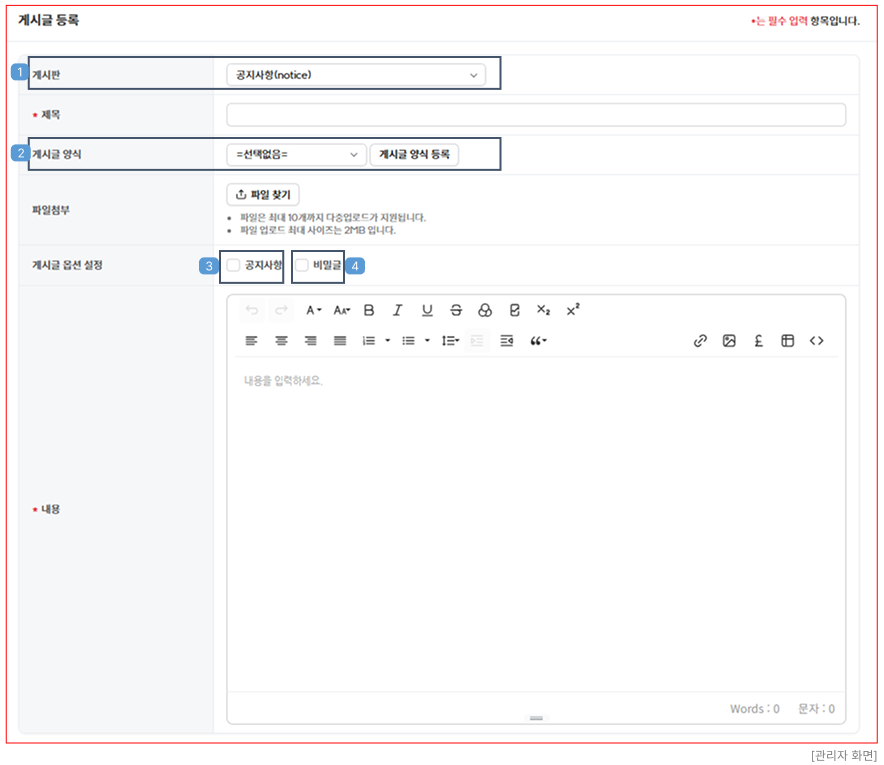
Task: Click inside the 내용 editor text area
Action: pyautogui.click(x=536, y=520)
